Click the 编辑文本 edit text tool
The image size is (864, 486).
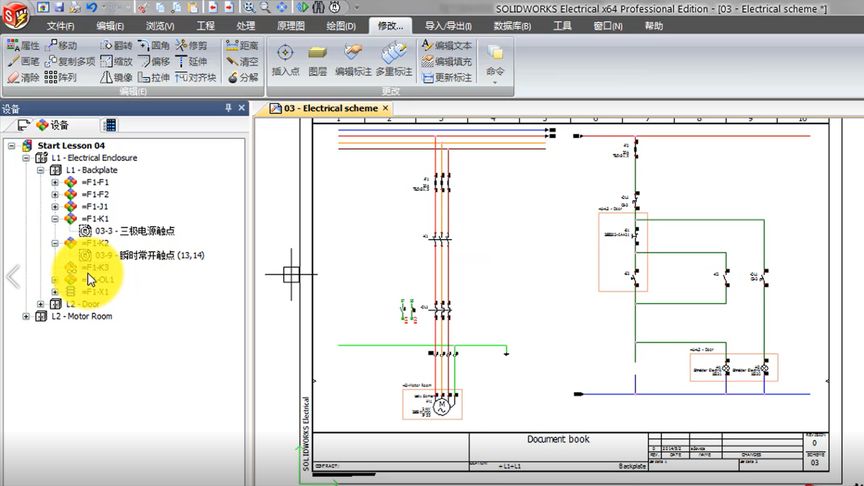click(447, 45)
